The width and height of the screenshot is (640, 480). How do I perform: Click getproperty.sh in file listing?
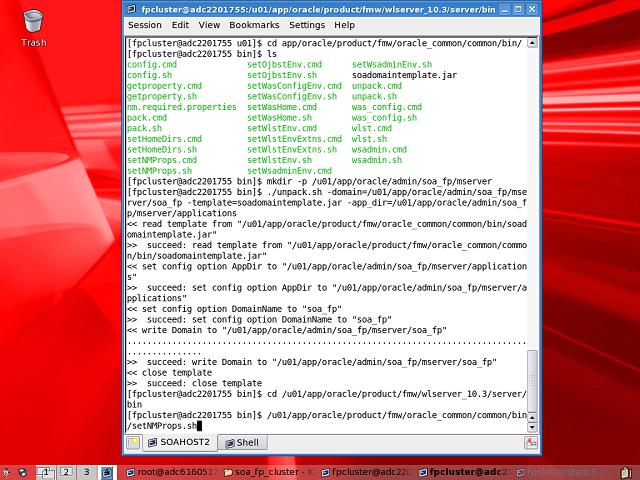[x=162, y=96]
